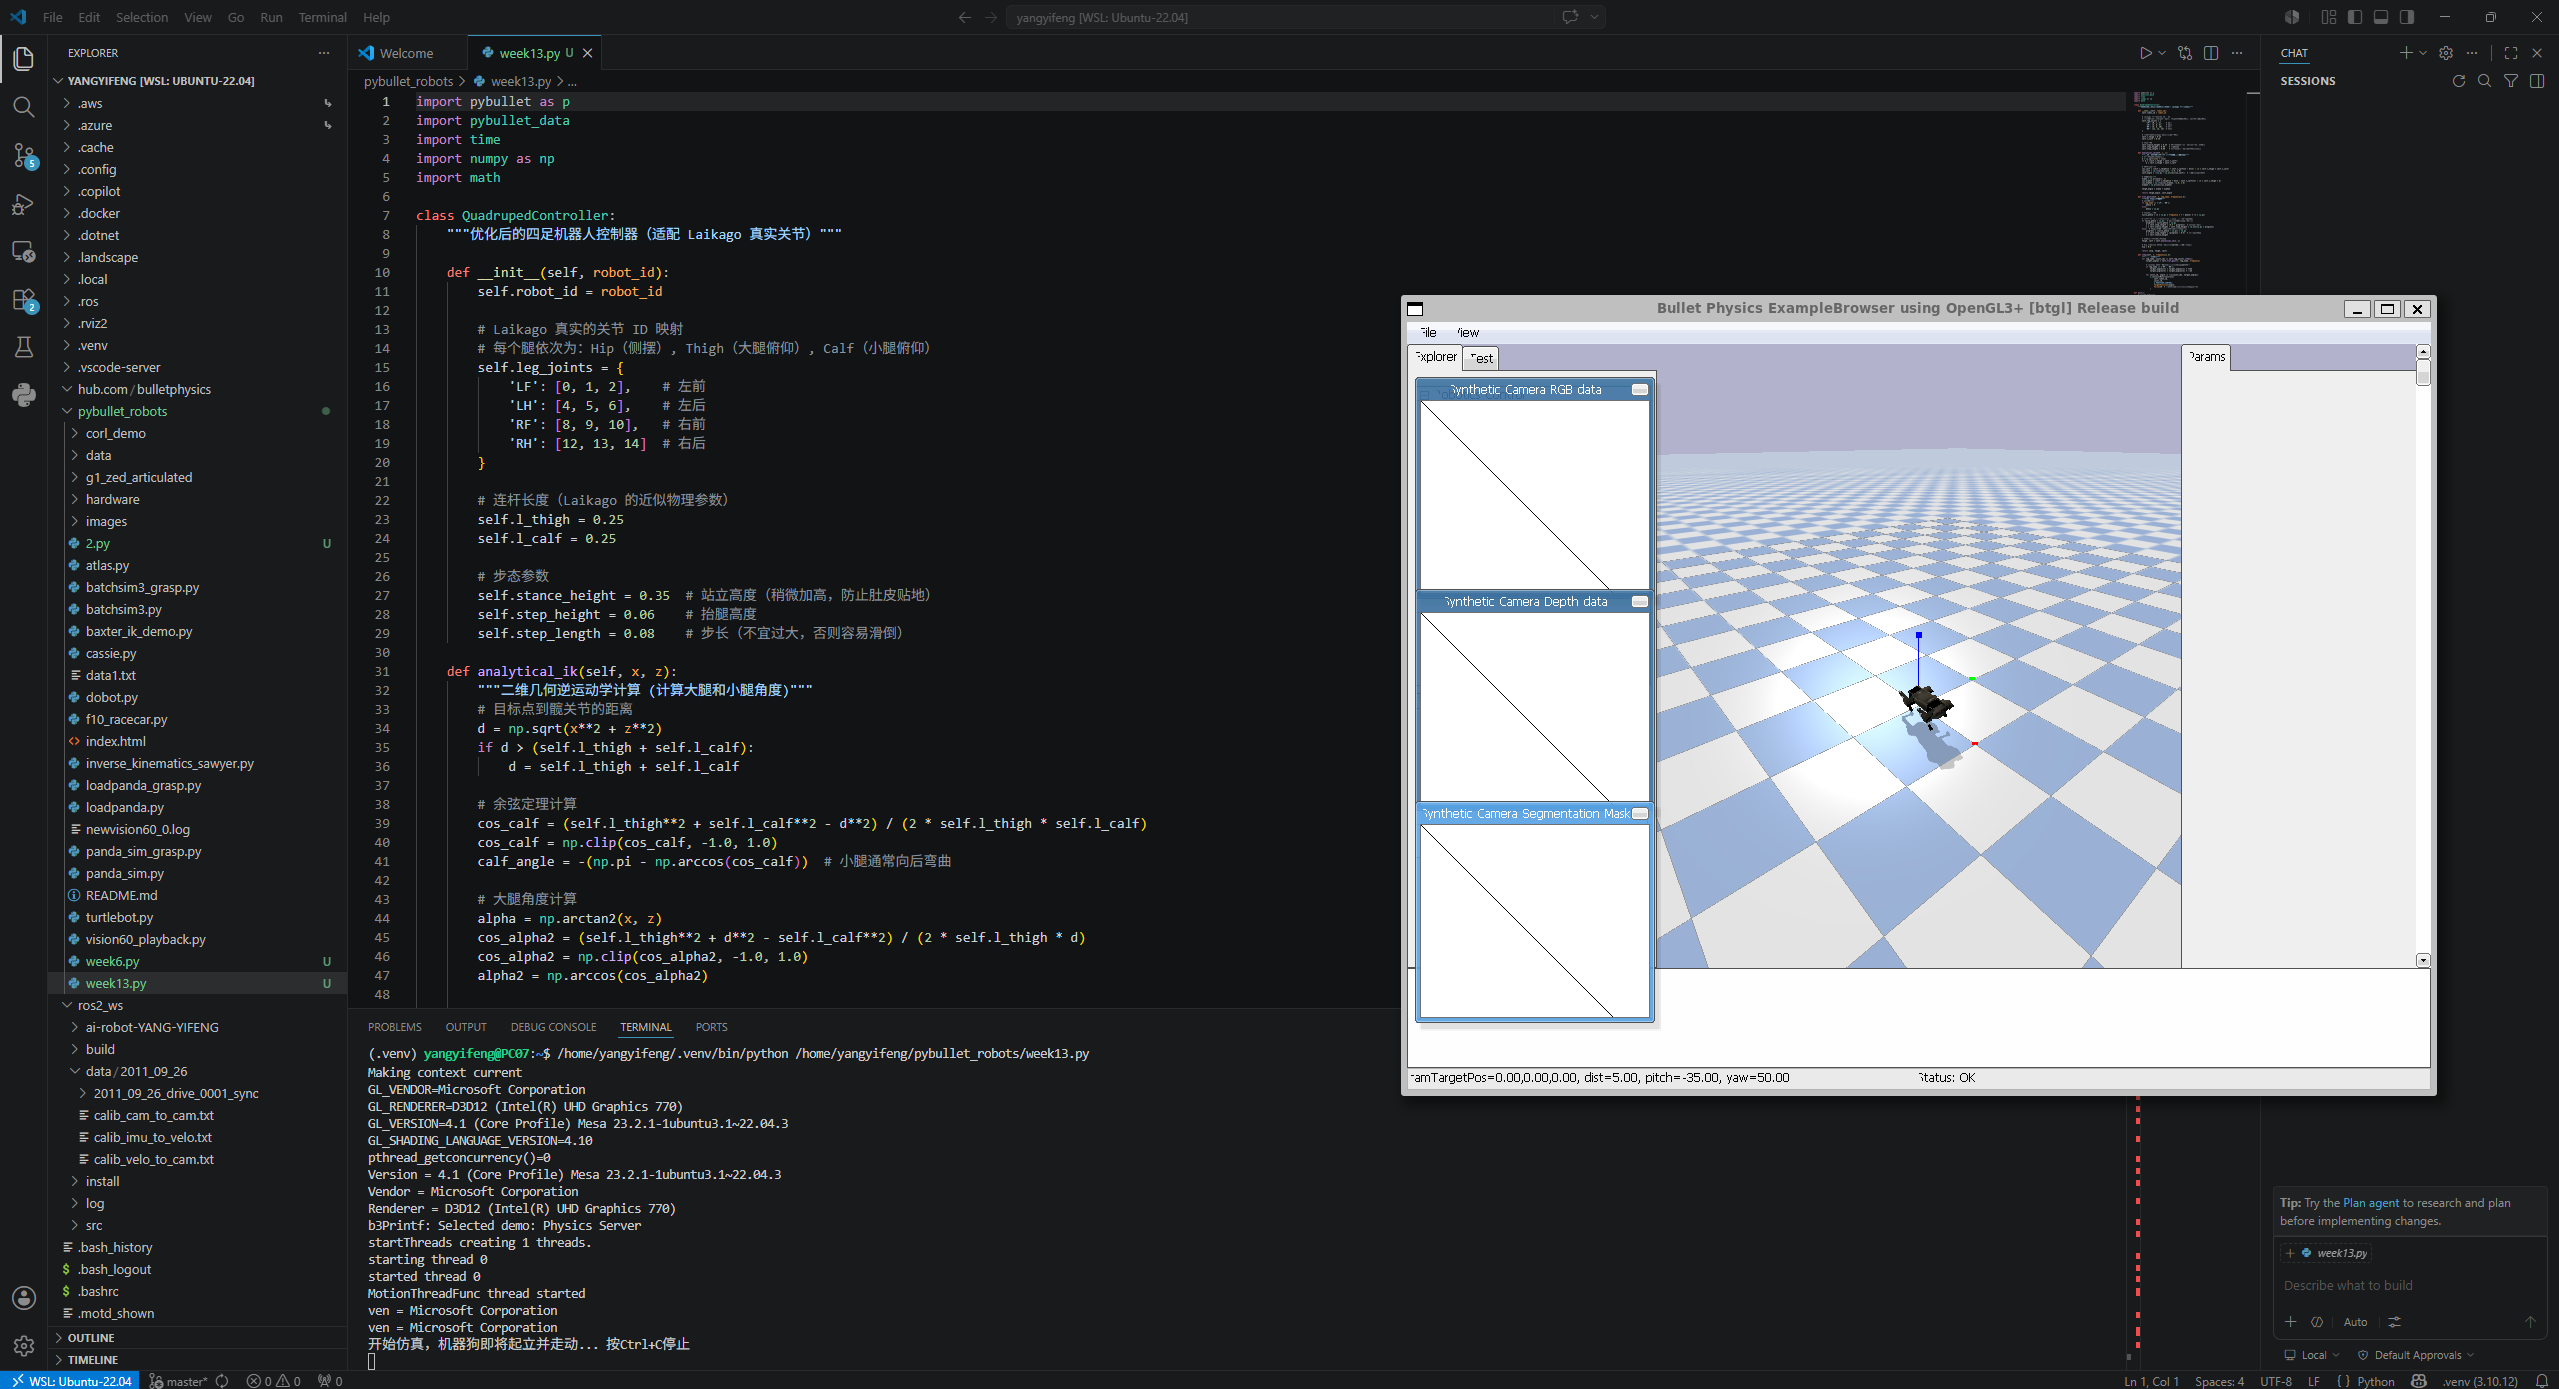Select the Auto model picker
This screenshot has width=2559, height=1389.
tap(2355, 1322)
